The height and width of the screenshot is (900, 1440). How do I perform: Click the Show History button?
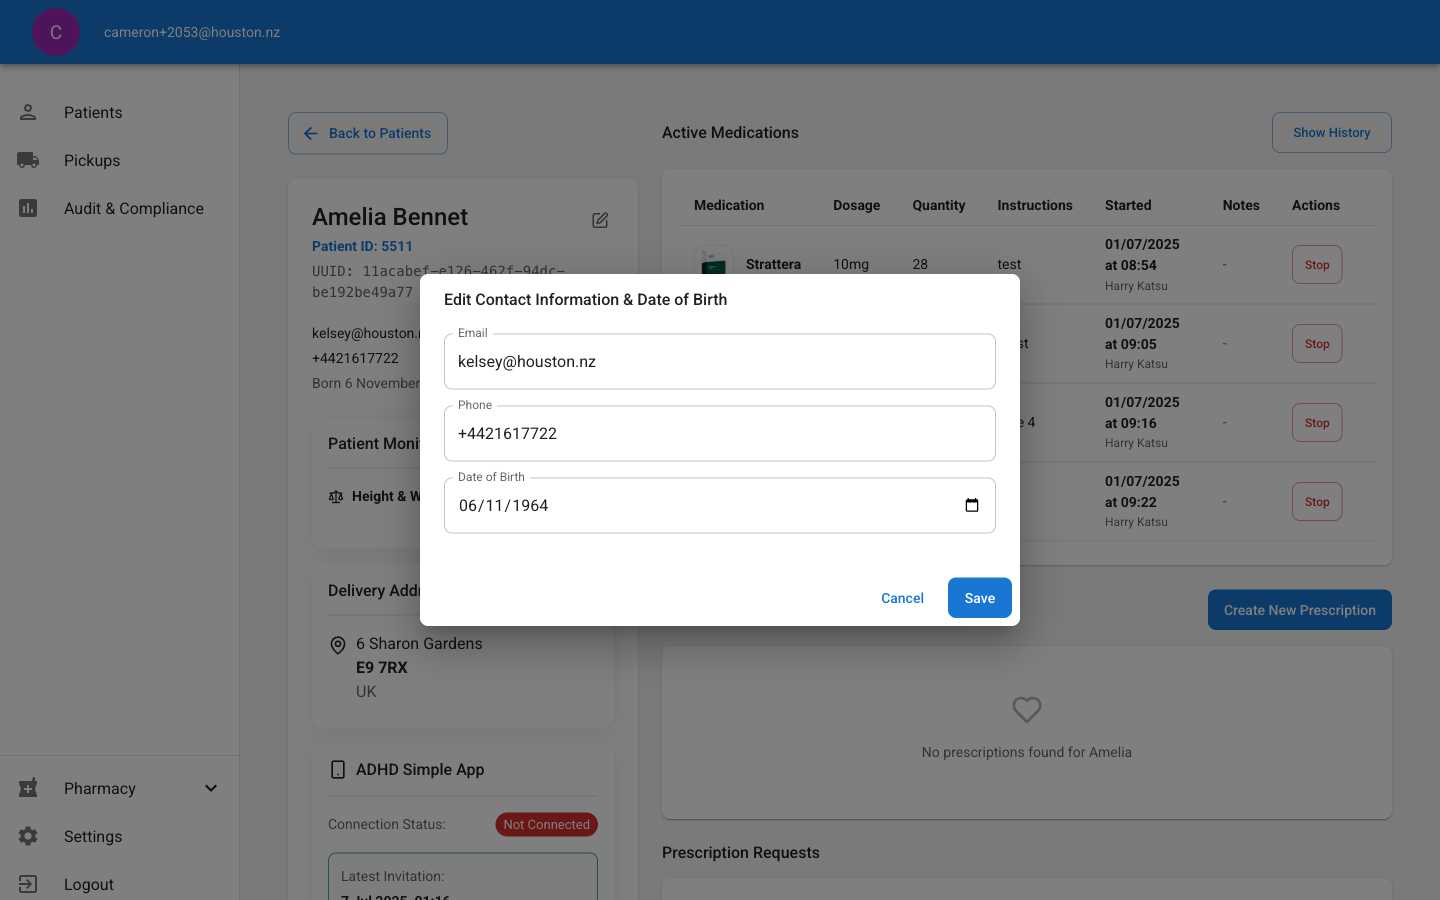[1331, 132]
